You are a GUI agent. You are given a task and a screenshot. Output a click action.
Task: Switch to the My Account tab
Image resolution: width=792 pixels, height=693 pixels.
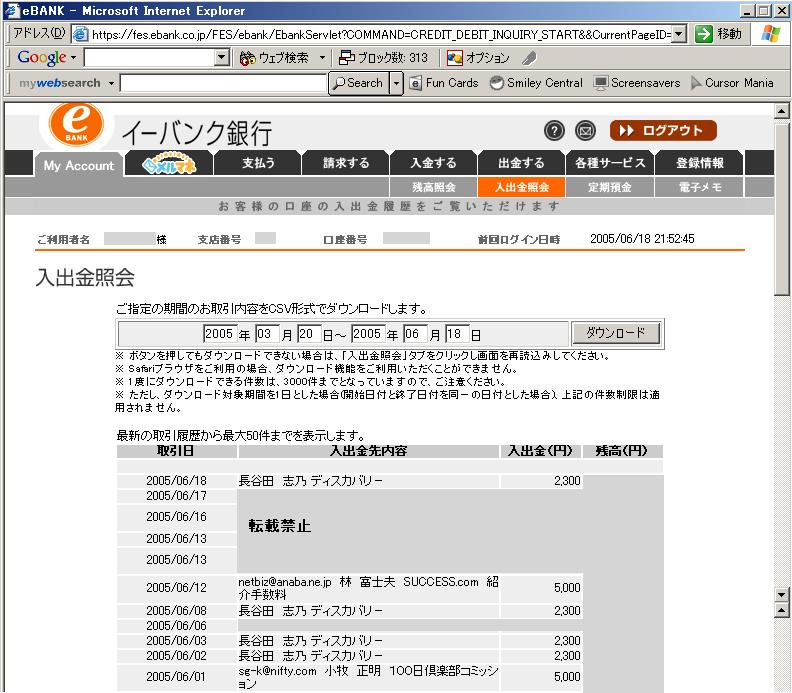[78, 166]
